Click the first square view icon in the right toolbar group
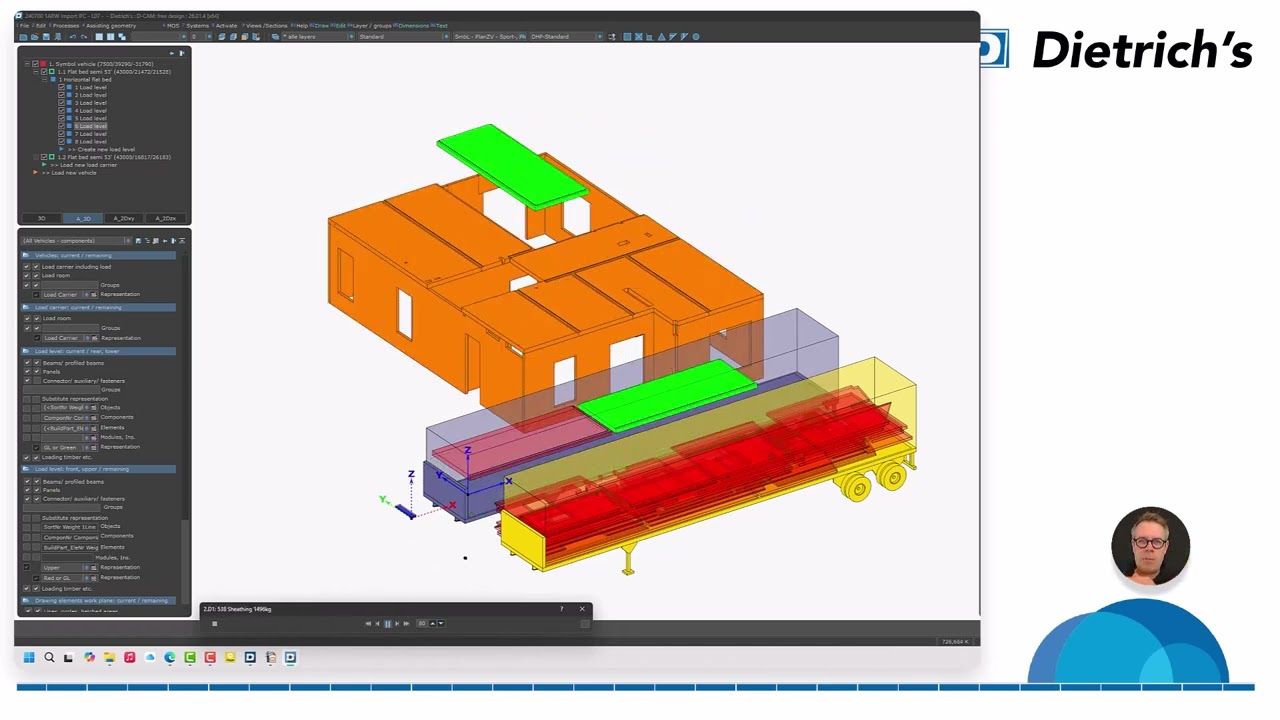 [x=627, y=37]
